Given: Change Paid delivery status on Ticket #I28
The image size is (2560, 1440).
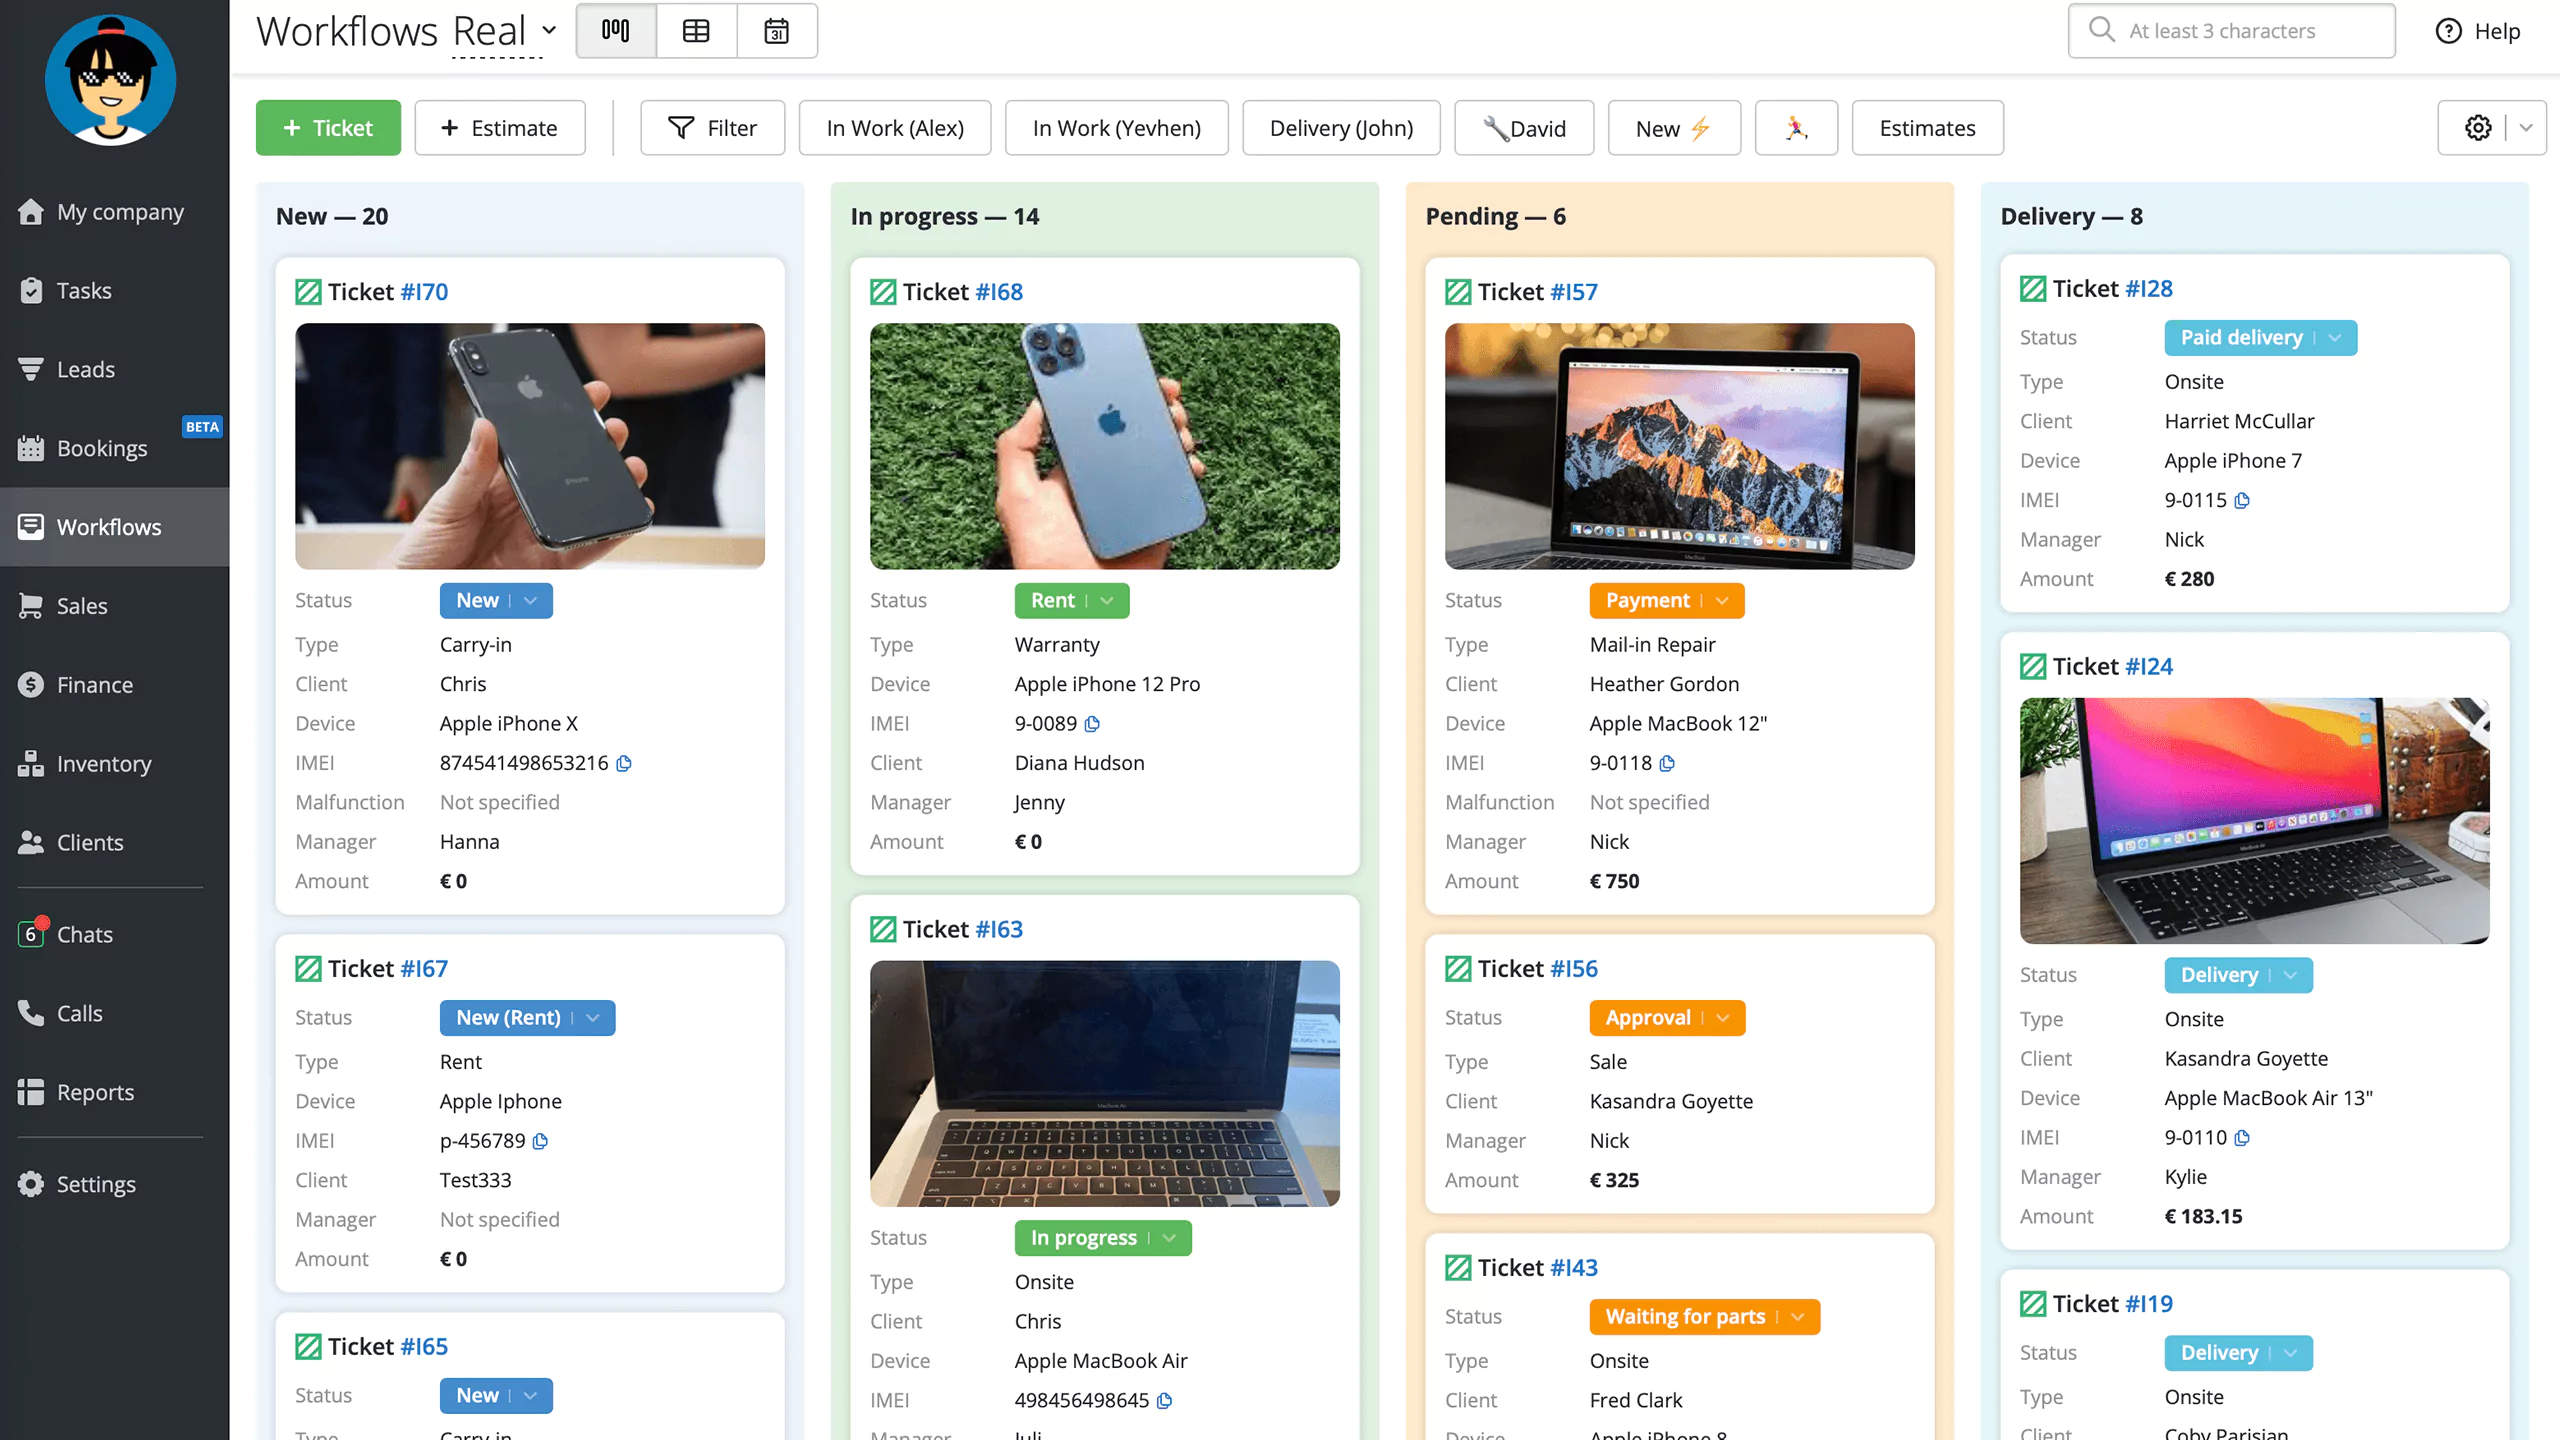Looking at the screenshot, I should tap(2260, 338).
